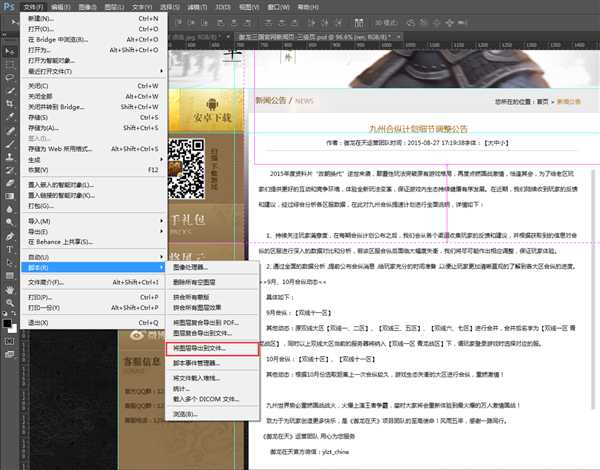Choose 存储为 Web 所用格式...

(93, 149)
